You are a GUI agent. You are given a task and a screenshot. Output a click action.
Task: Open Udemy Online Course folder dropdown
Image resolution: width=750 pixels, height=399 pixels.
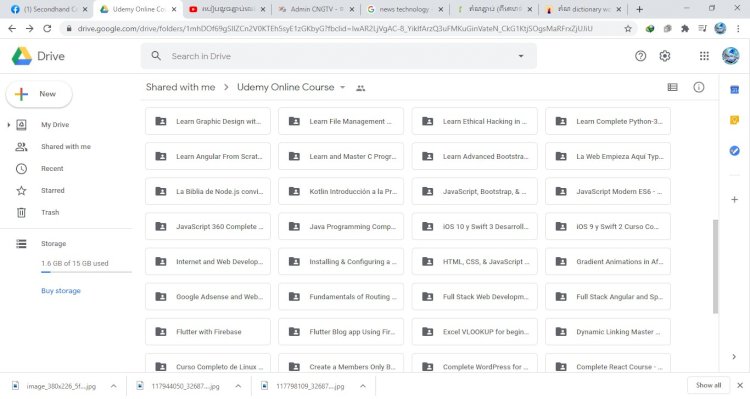click(342, 87)
